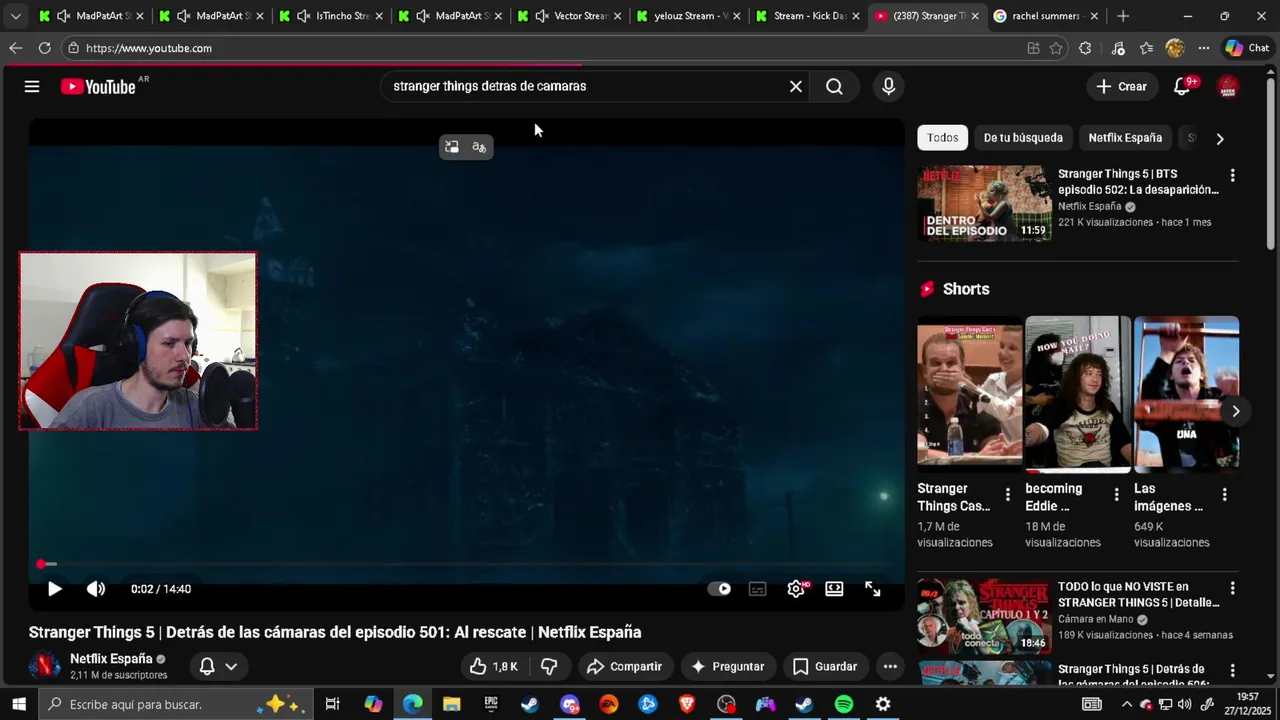Open options for Stranger Things Cast short
1280x720 pixels.
[1008, 494]
